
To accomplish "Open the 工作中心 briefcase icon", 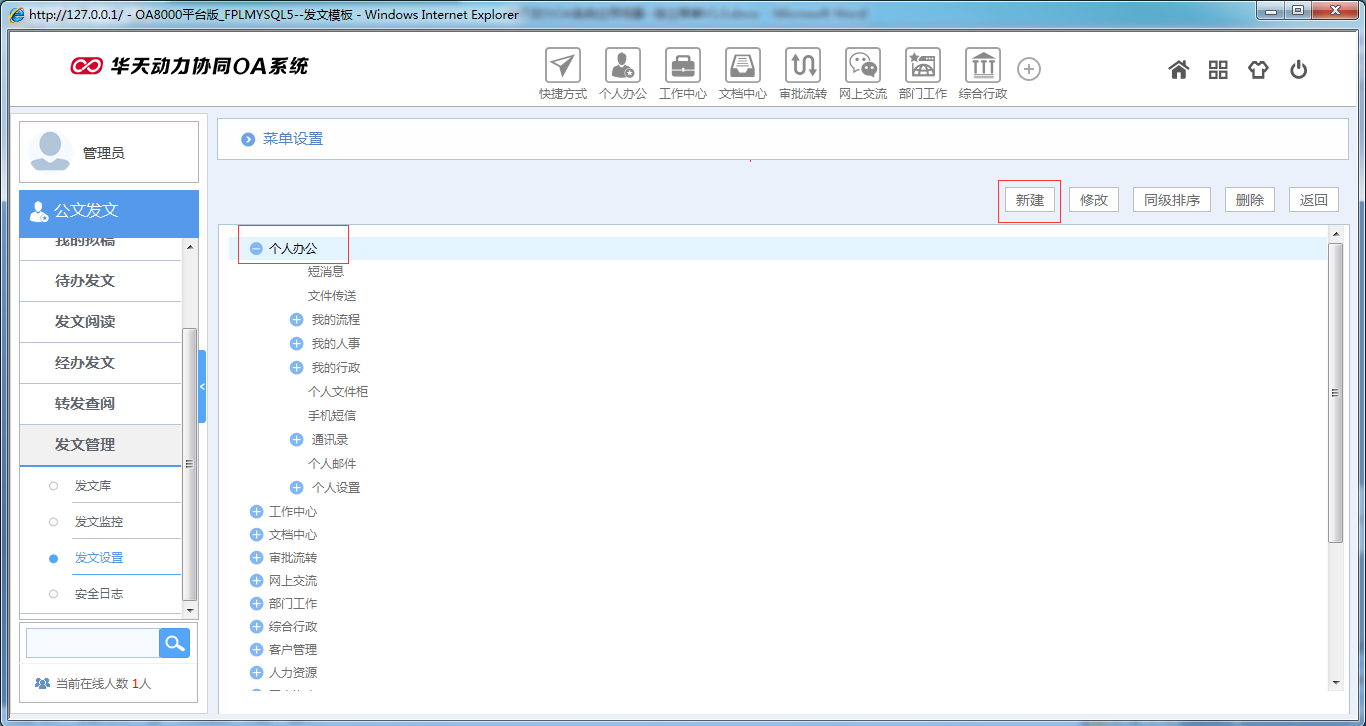I will point(683,66).
